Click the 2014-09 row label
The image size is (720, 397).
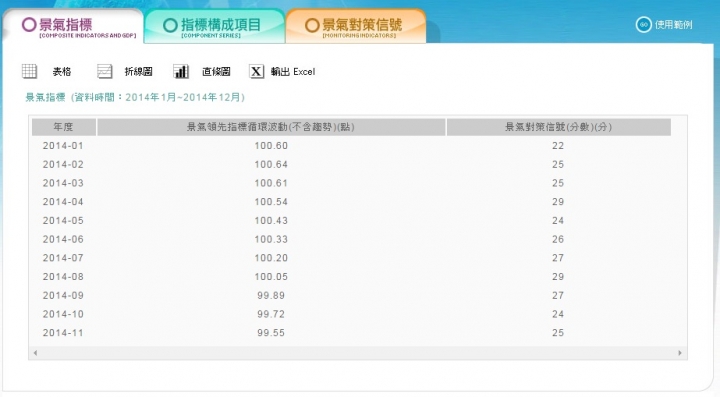pos(63,296)
